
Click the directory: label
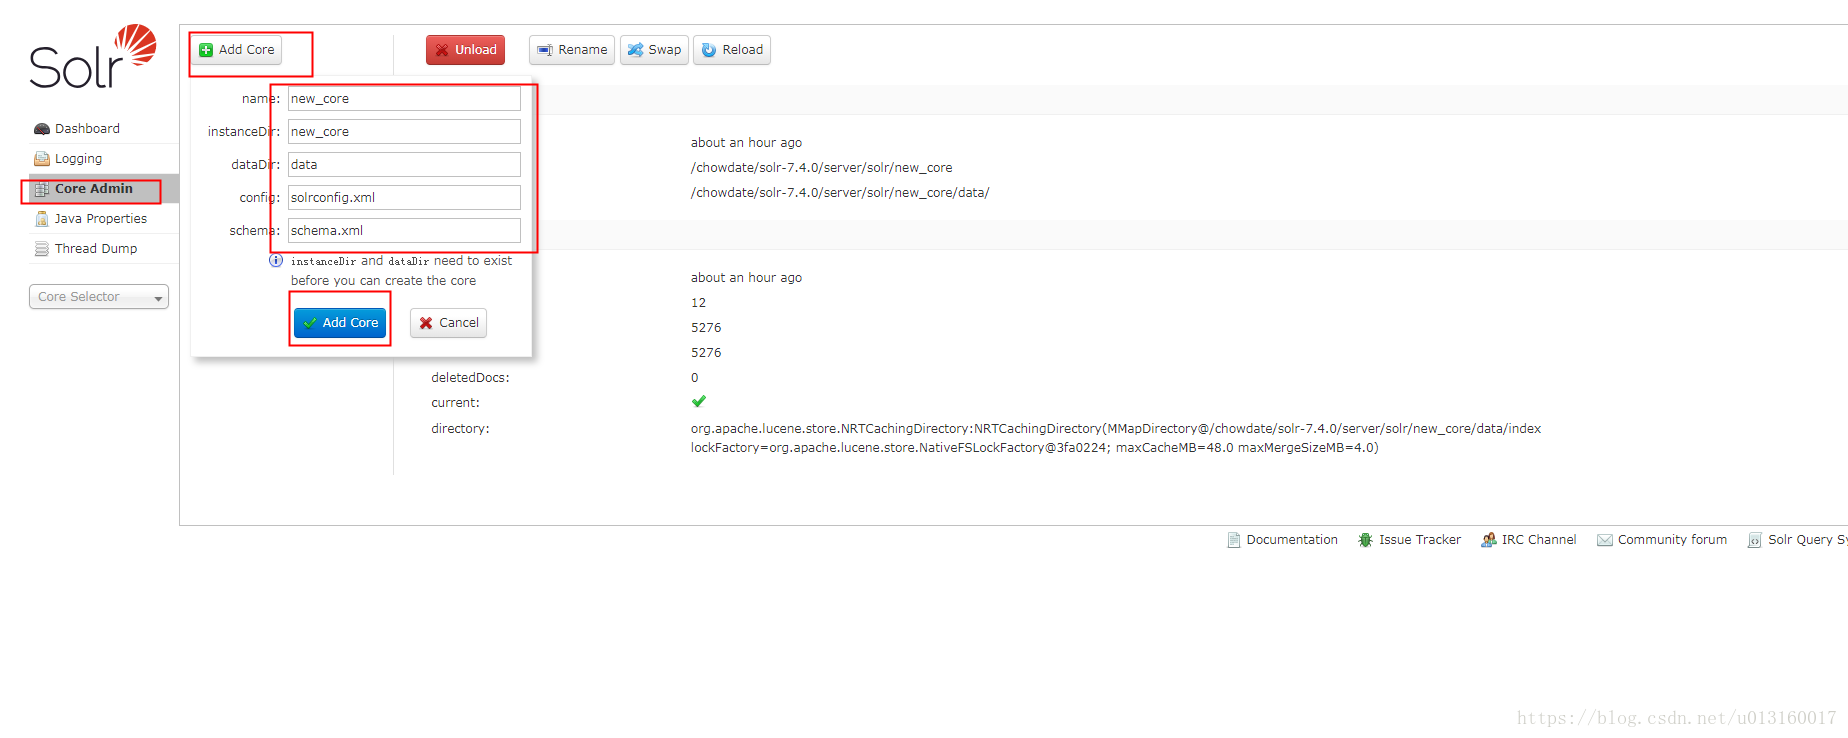tap(460, 429)
